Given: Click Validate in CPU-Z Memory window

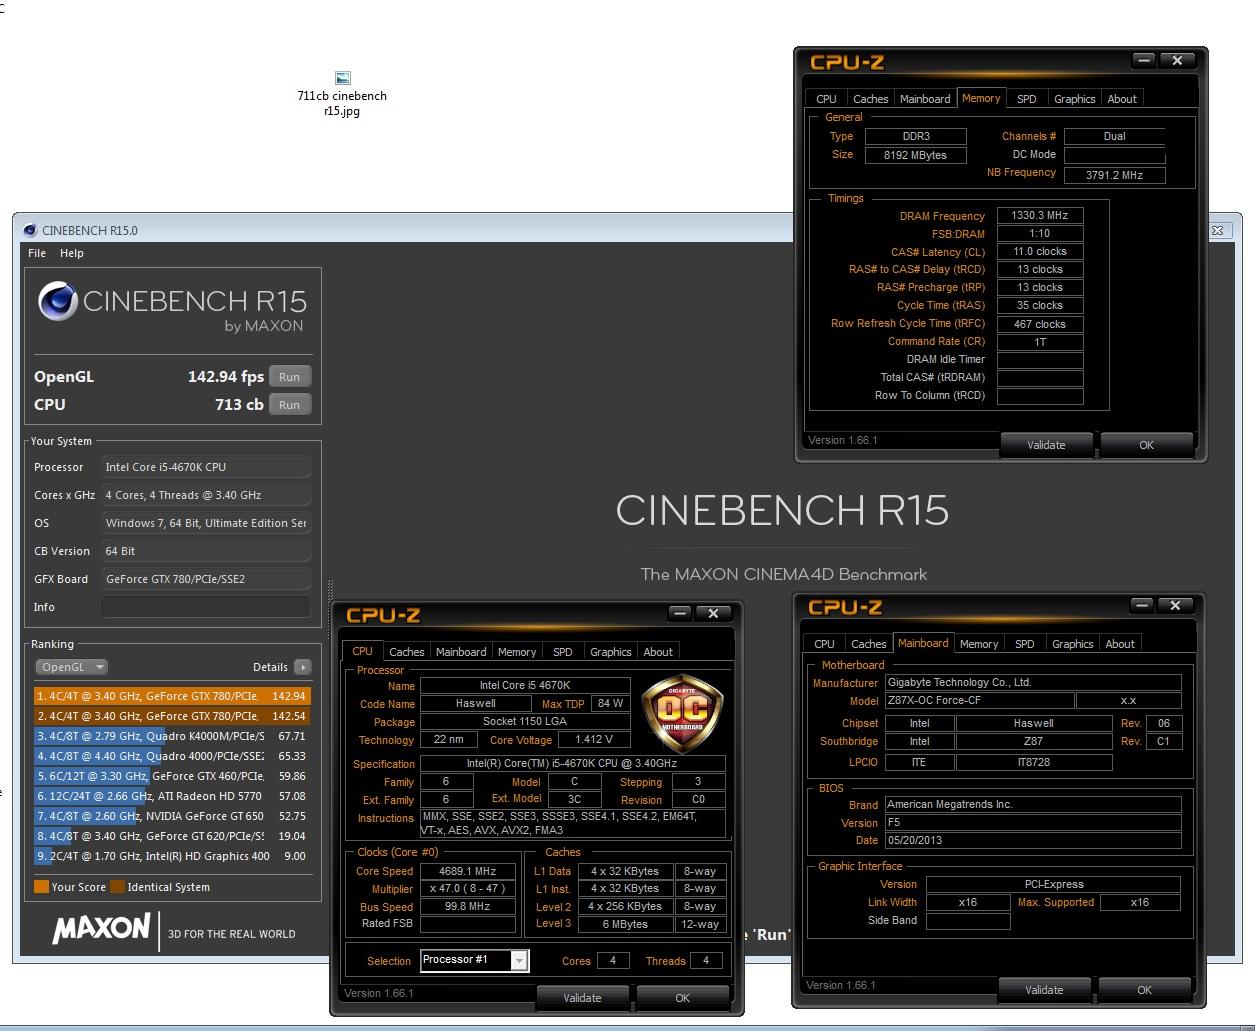Looking at the screenshot, I should coord(1046,445).
